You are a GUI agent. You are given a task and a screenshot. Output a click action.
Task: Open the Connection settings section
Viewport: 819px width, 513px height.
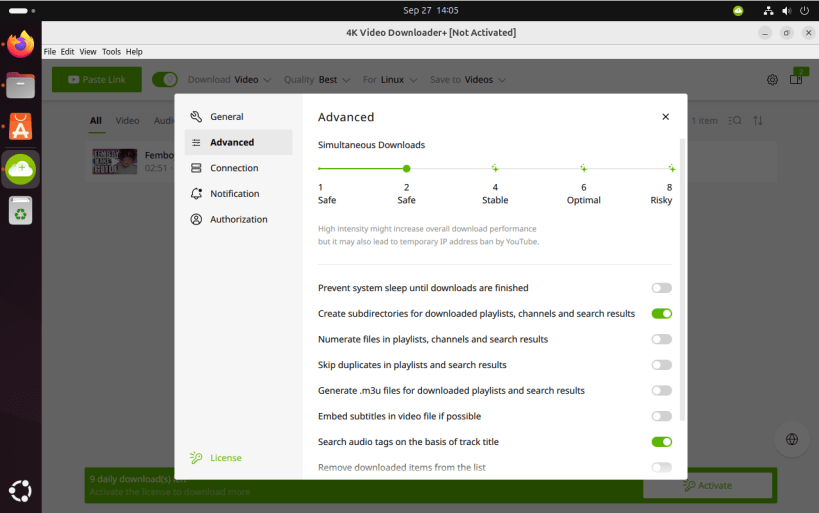coord(238,168)
